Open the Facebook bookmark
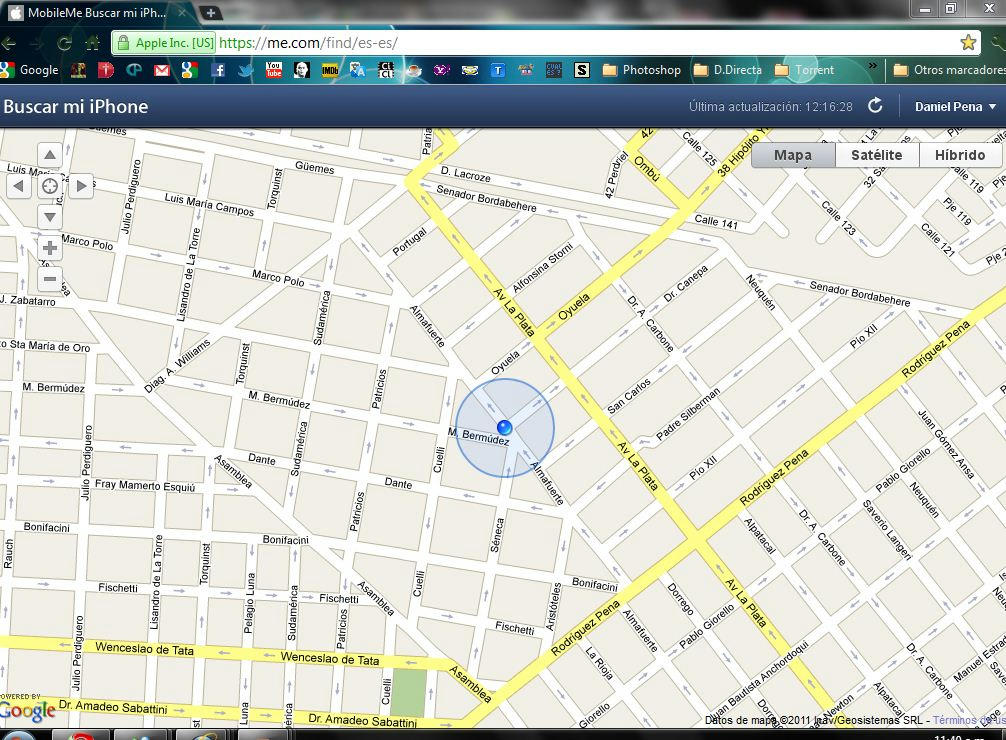This screenshot has height=740, width=1006. 218,70
